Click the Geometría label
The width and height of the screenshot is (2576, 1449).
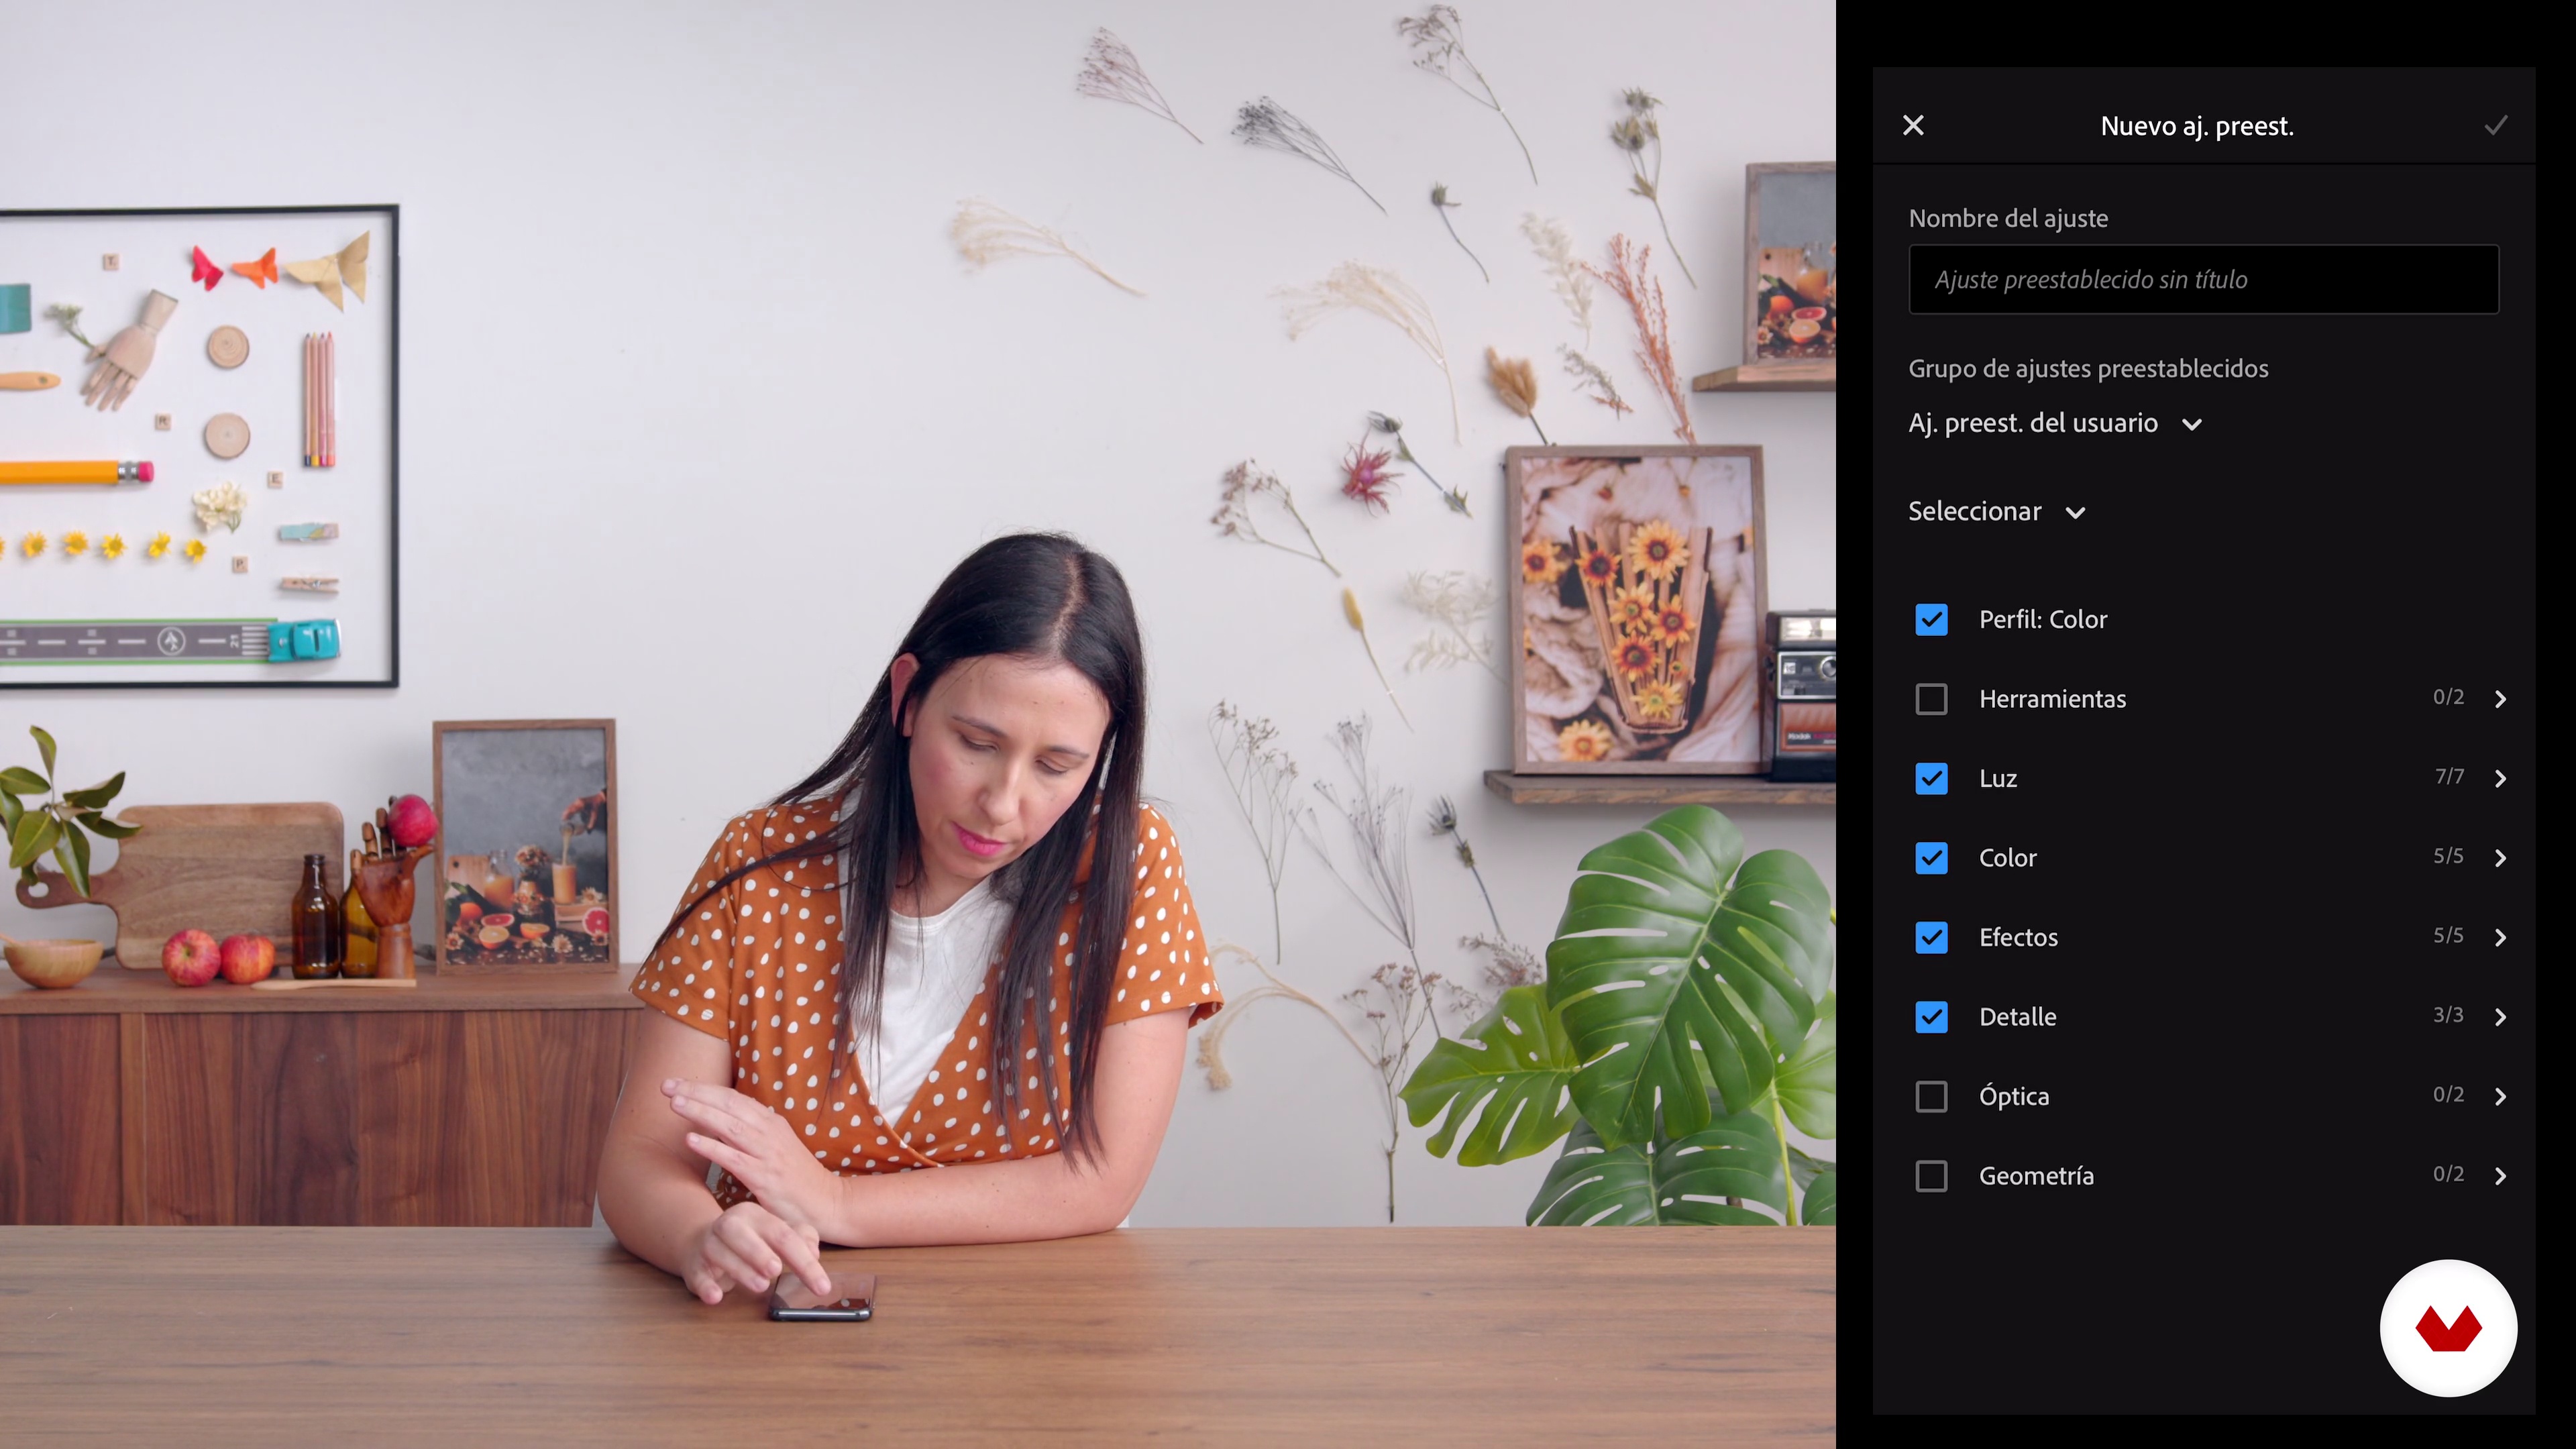pos(2036,1176)
